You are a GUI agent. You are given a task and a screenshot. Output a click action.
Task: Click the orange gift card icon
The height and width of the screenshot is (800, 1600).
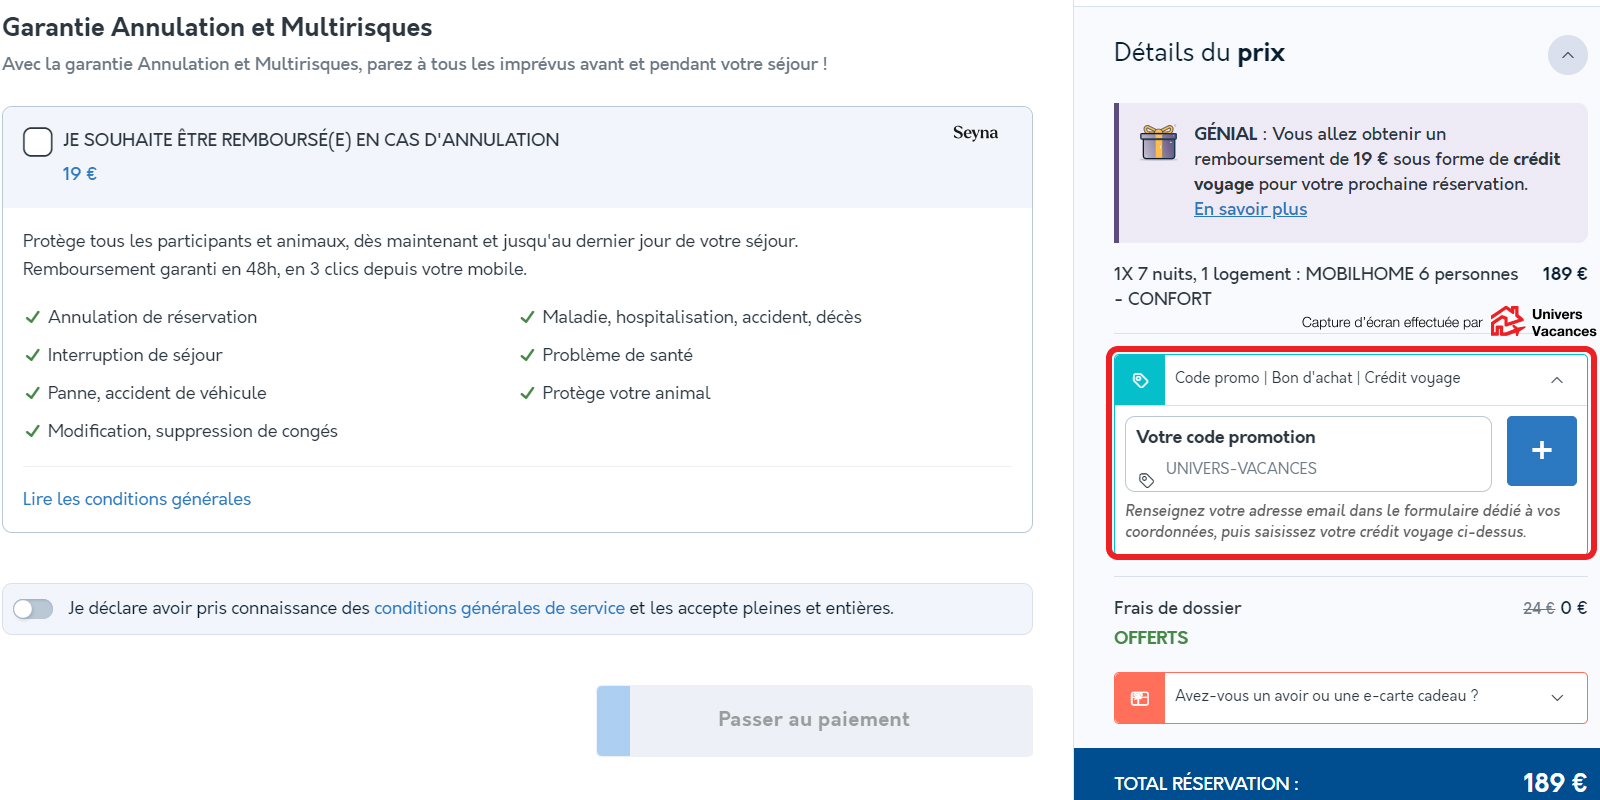pyautogui.click(x=1140, y=698)
